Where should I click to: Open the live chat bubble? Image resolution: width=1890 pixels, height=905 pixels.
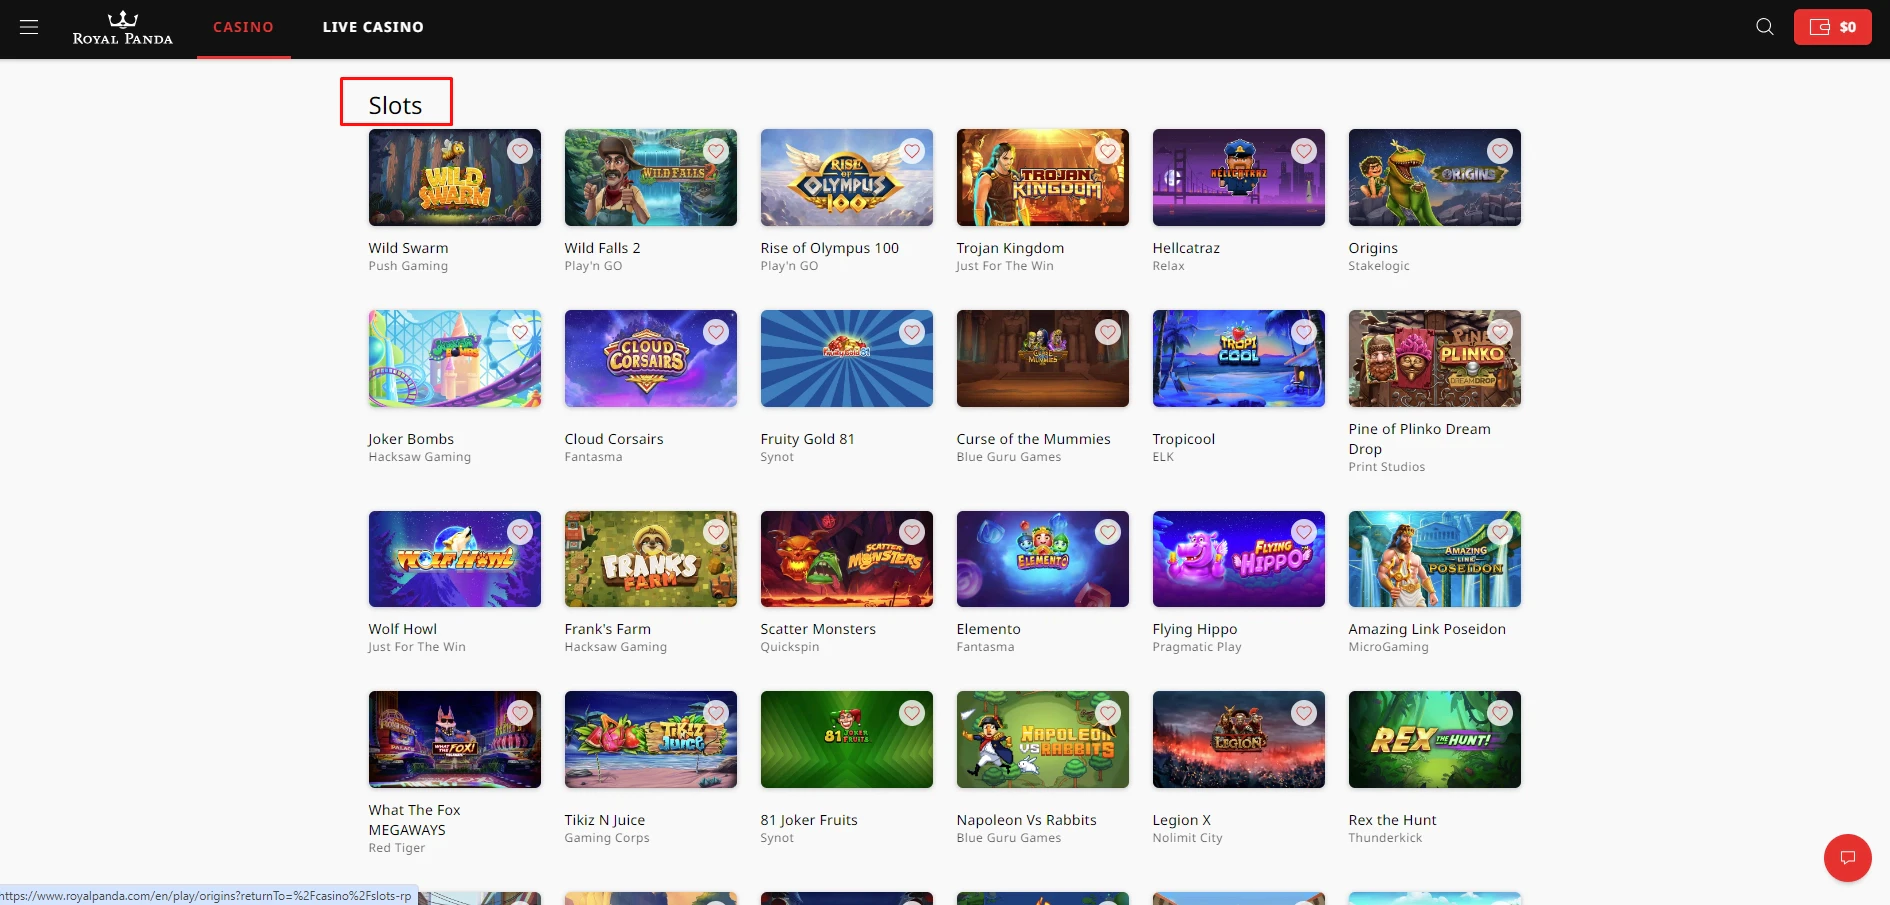(x=1847, y=858)
